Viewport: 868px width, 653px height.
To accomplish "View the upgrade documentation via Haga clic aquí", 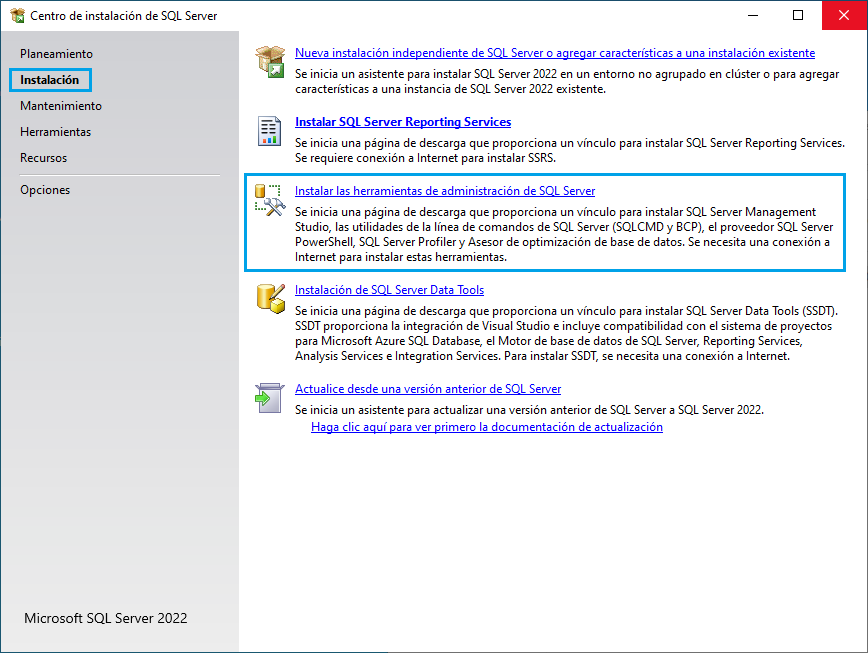I will (x=487, y=426).
